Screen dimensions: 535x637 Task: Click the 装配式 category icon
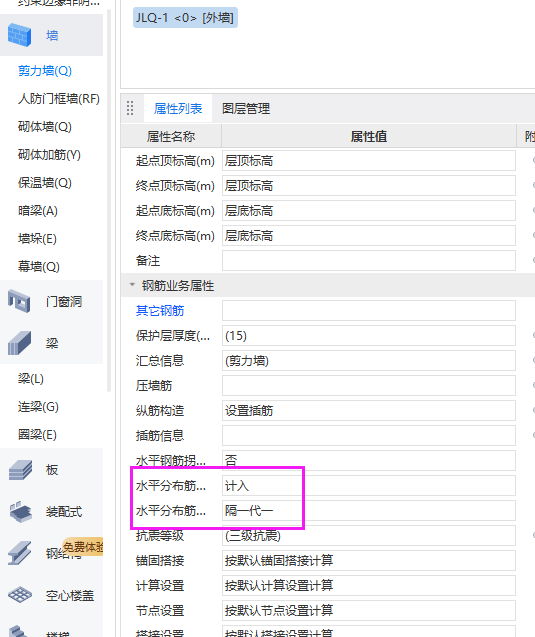pos(20,511)
